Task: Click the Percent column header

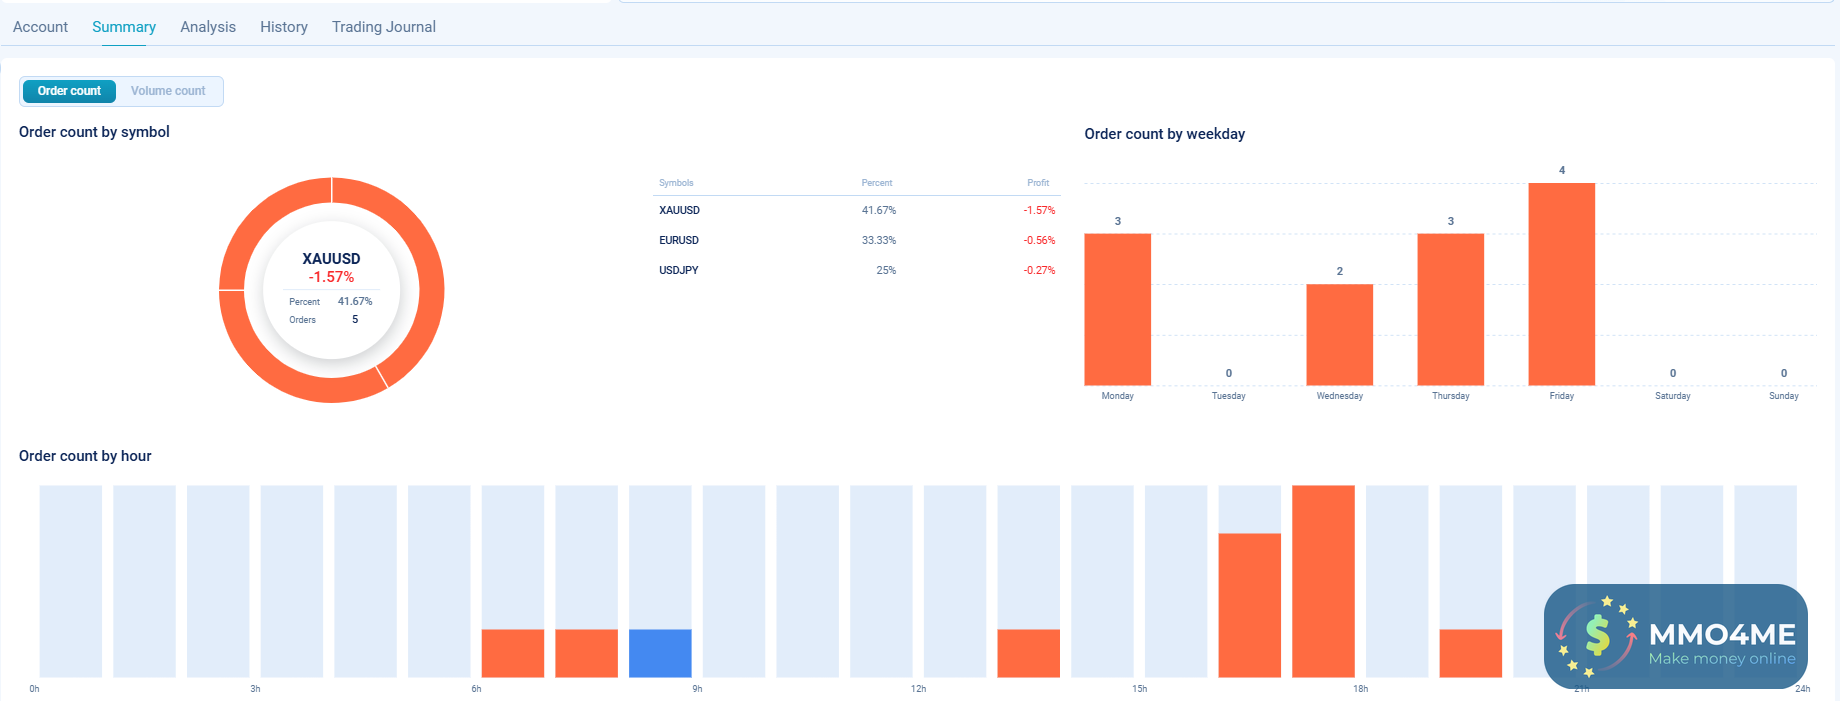Action: pos(877,183)
